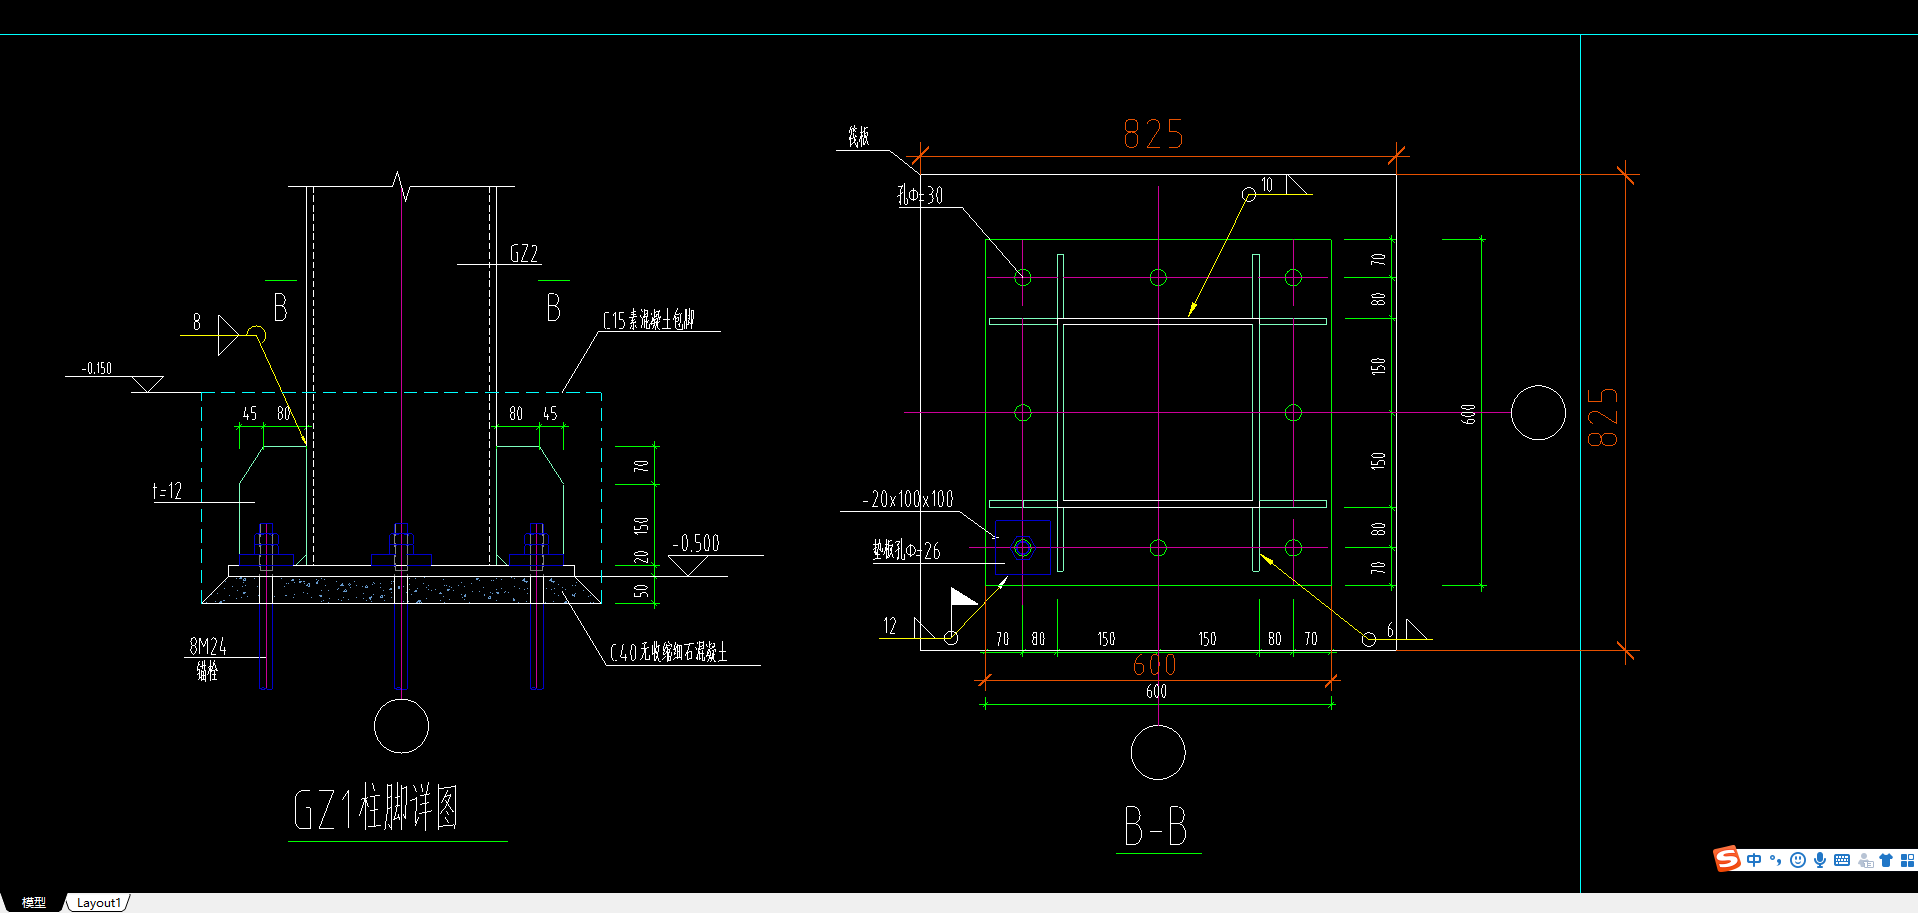Select the t=12 thickness note
Screen dimensions: 1918x913
click(x=167, y=491)
